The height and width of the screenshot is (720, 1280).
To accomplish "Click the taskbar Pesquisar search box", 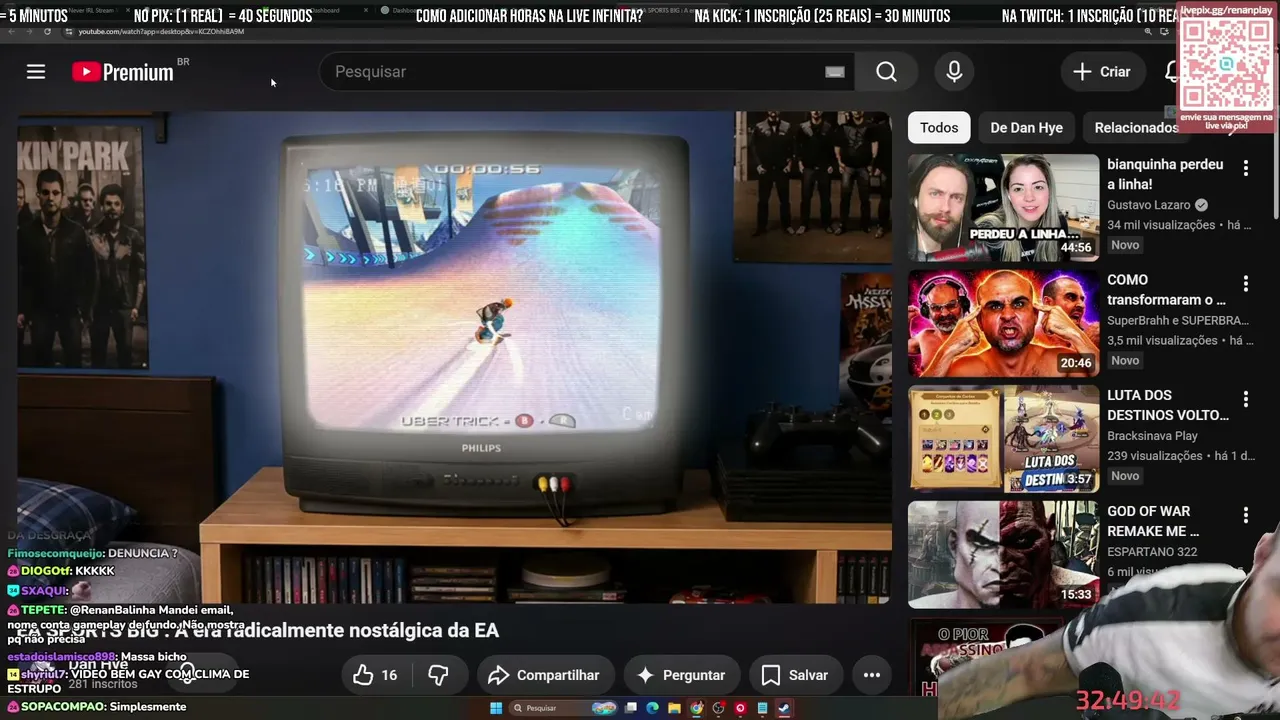I will pos(563,708).
